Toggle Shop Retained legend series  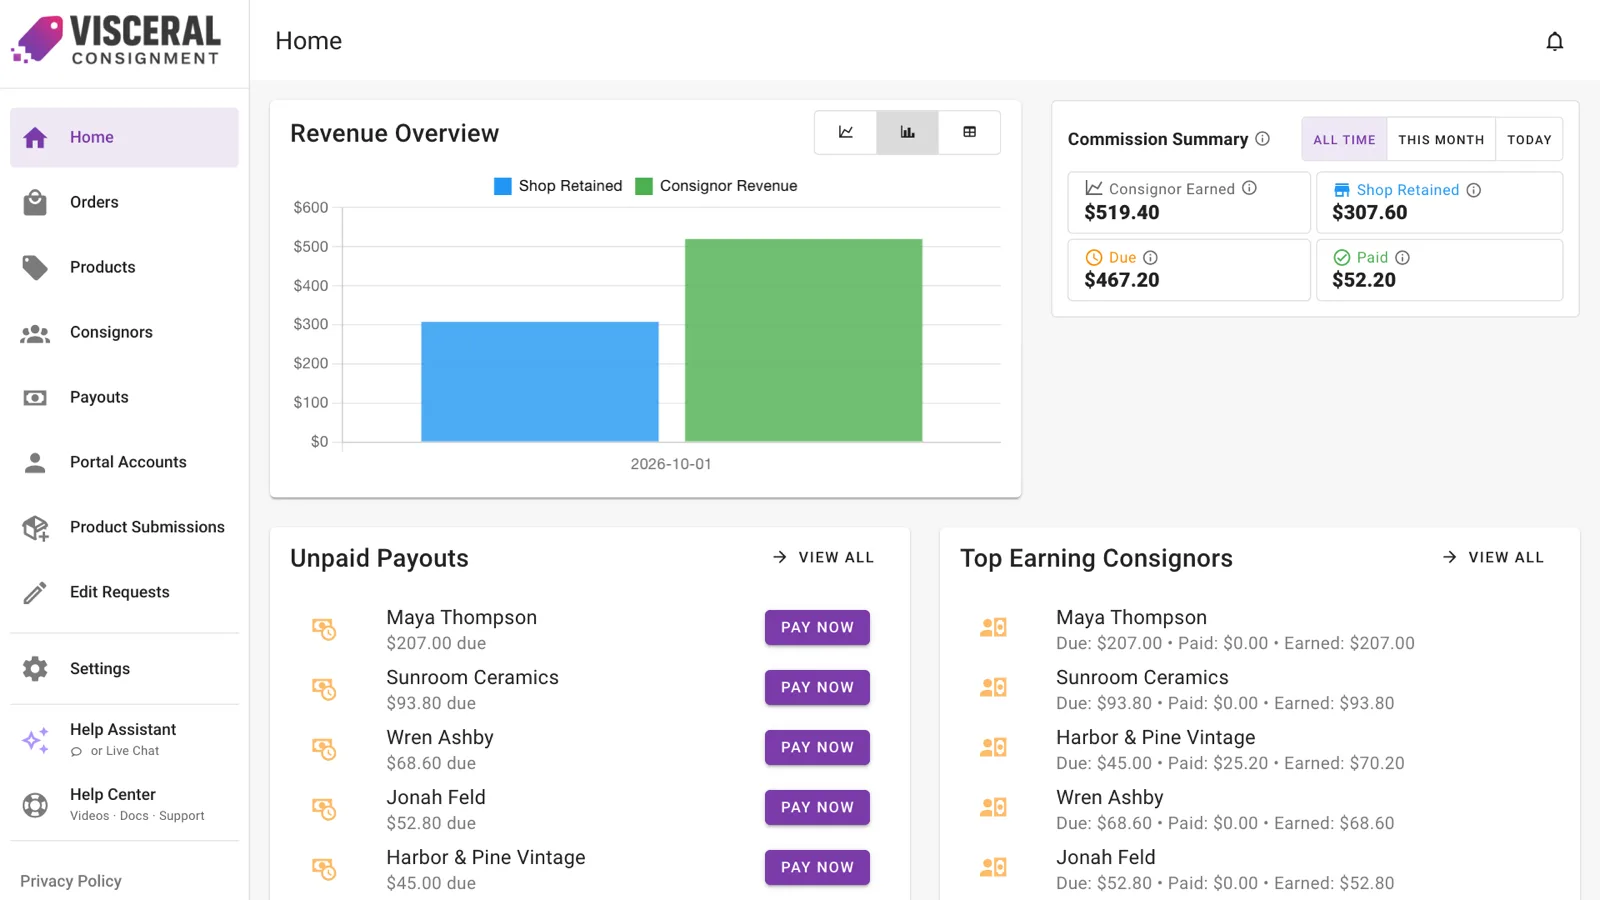[x=558, y=186]
